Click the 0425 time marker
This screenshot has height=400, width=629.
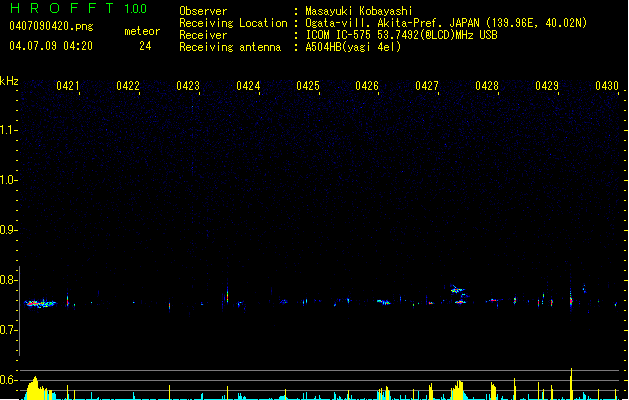(308, 86)
